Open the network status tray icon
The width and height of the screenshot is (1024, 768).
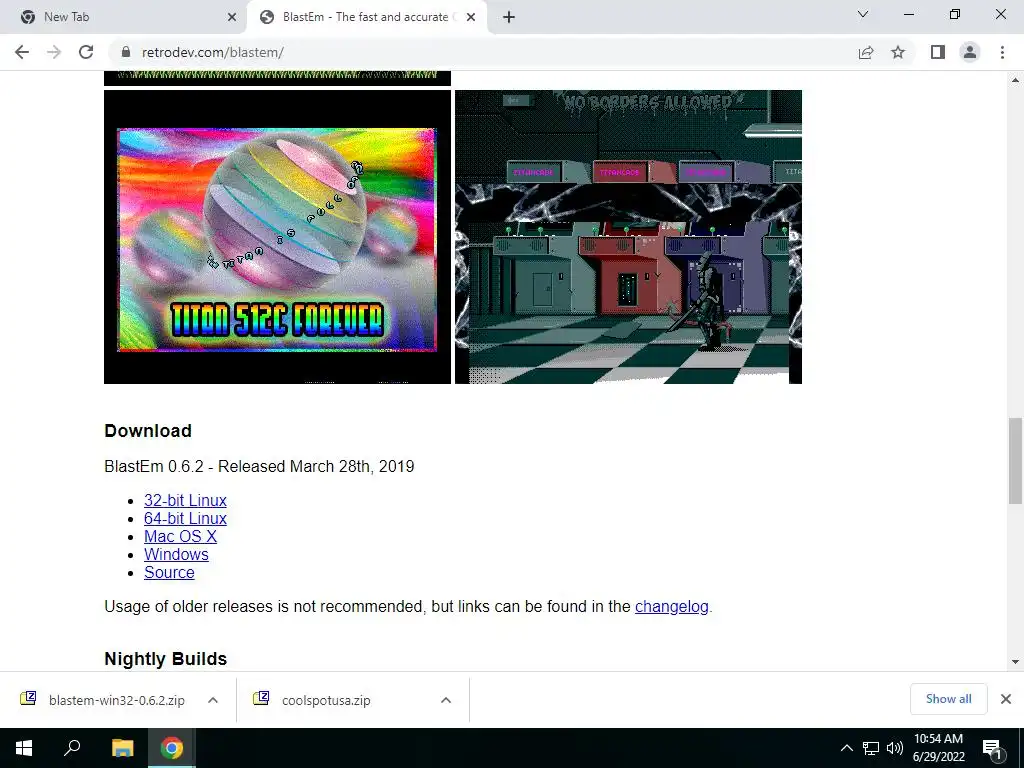coord(871,748)
